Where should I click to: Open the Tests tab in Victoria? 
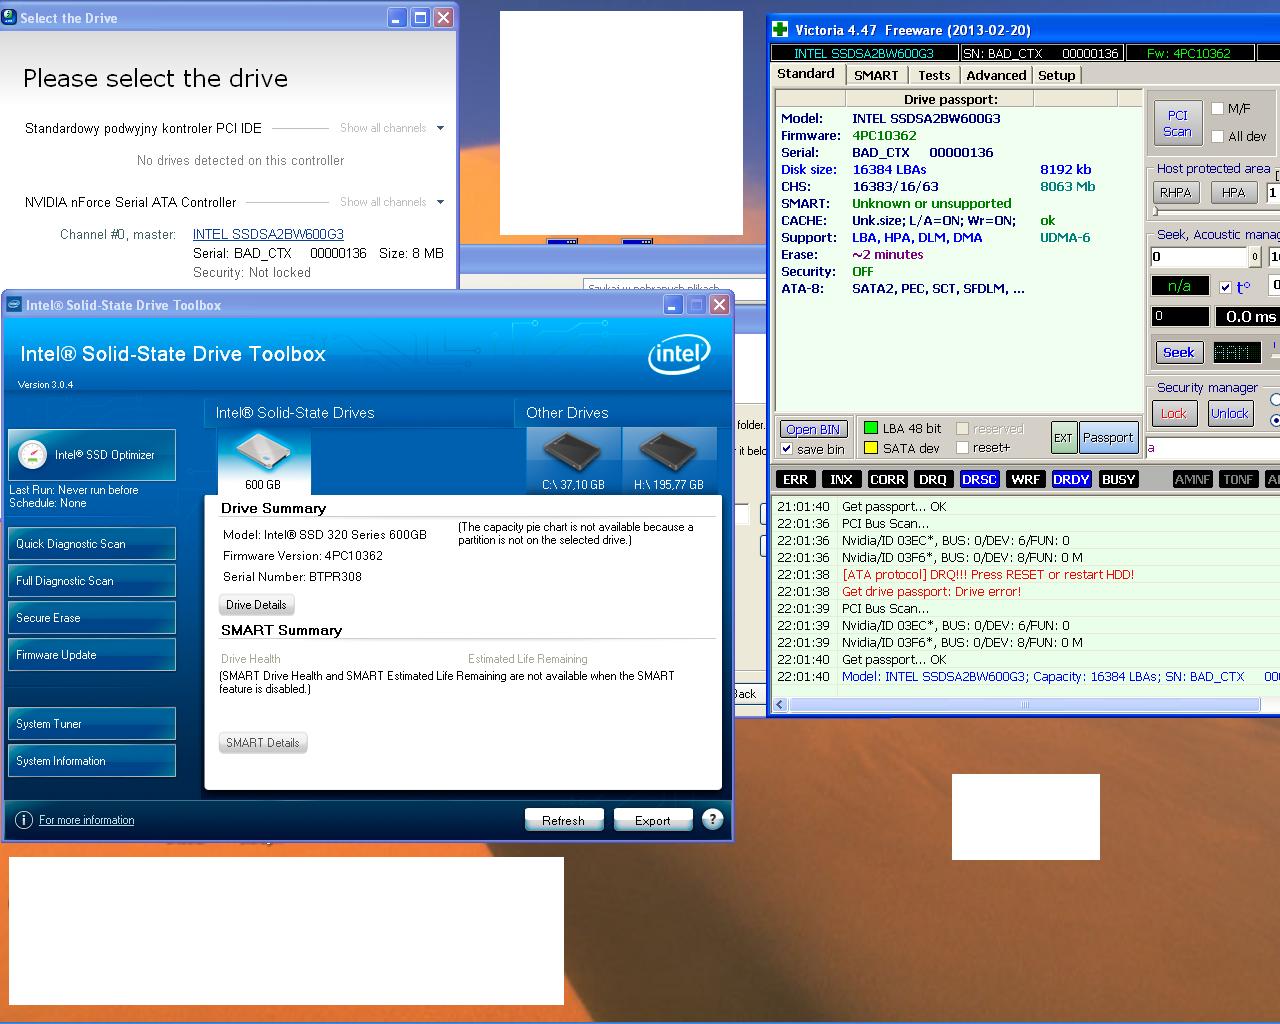pos(934,75)
